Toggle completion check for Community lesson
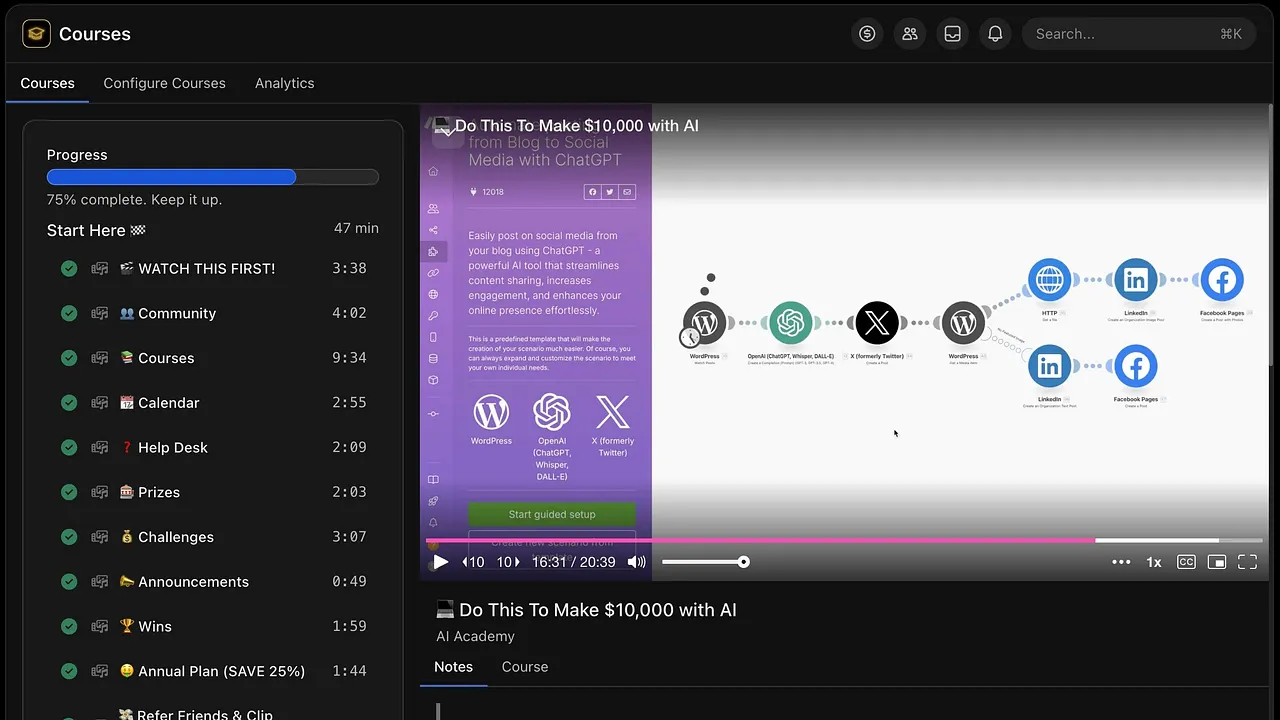This screenshot has width=1280, height=720. point(69,313)
